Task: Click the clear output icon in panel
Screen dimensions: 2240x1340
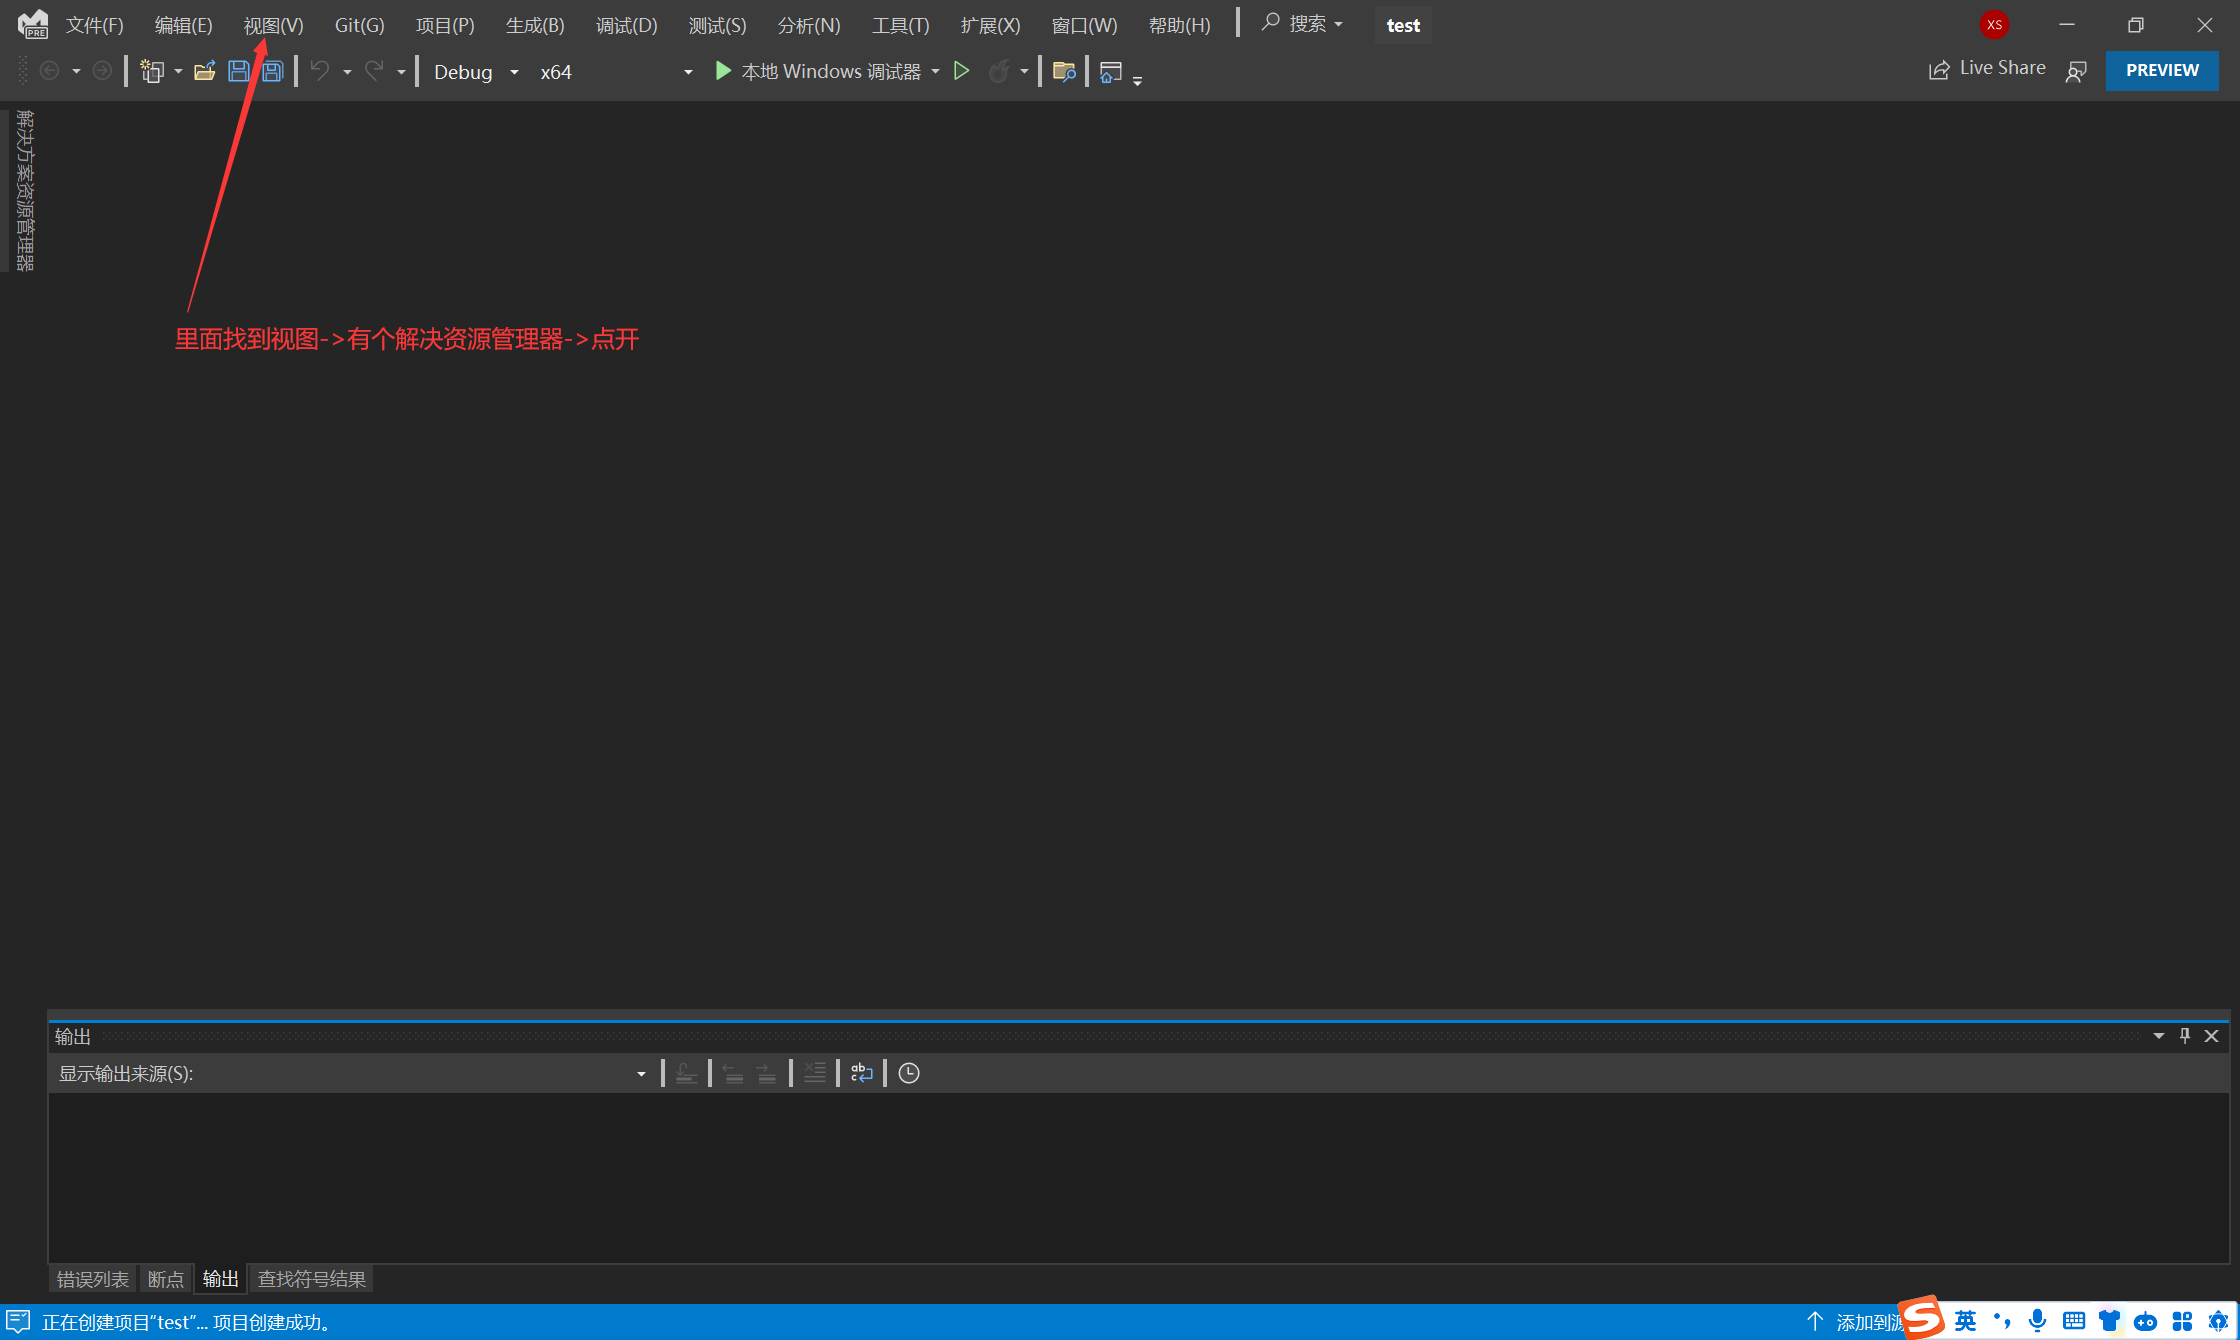Action: 816,1074
